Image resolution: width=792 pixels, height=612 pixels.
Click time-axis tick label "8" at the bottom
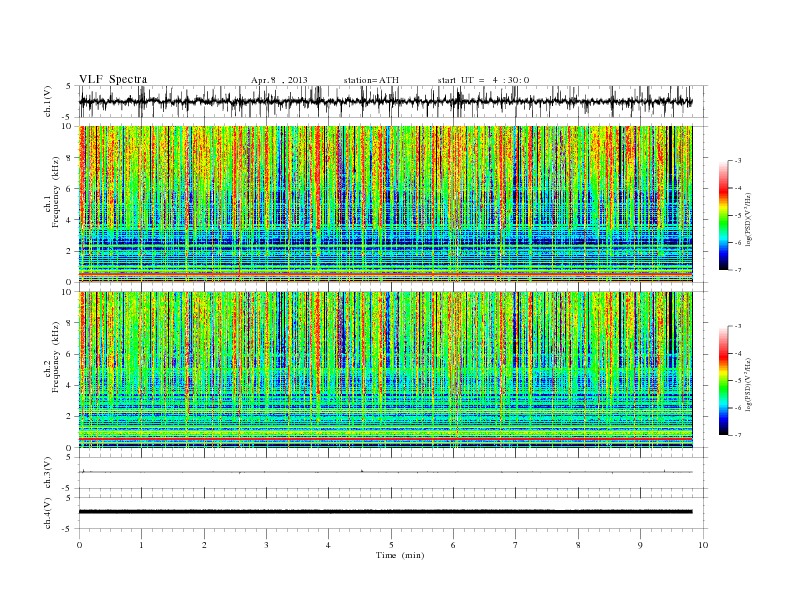pos(578,545)
